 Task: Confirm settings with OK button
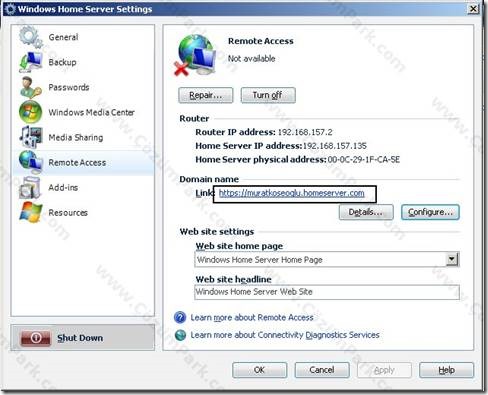259,370
